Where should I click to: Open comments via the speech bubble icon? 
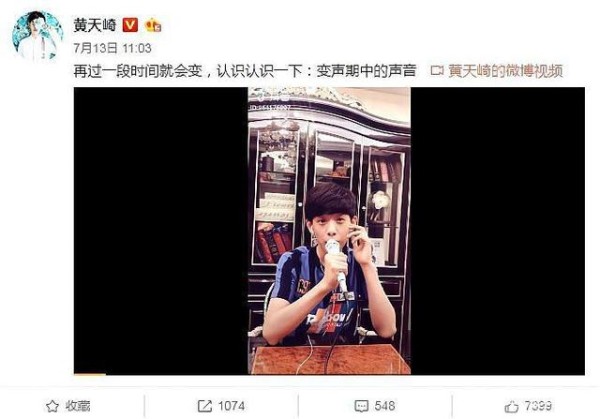tap(361, 406)
